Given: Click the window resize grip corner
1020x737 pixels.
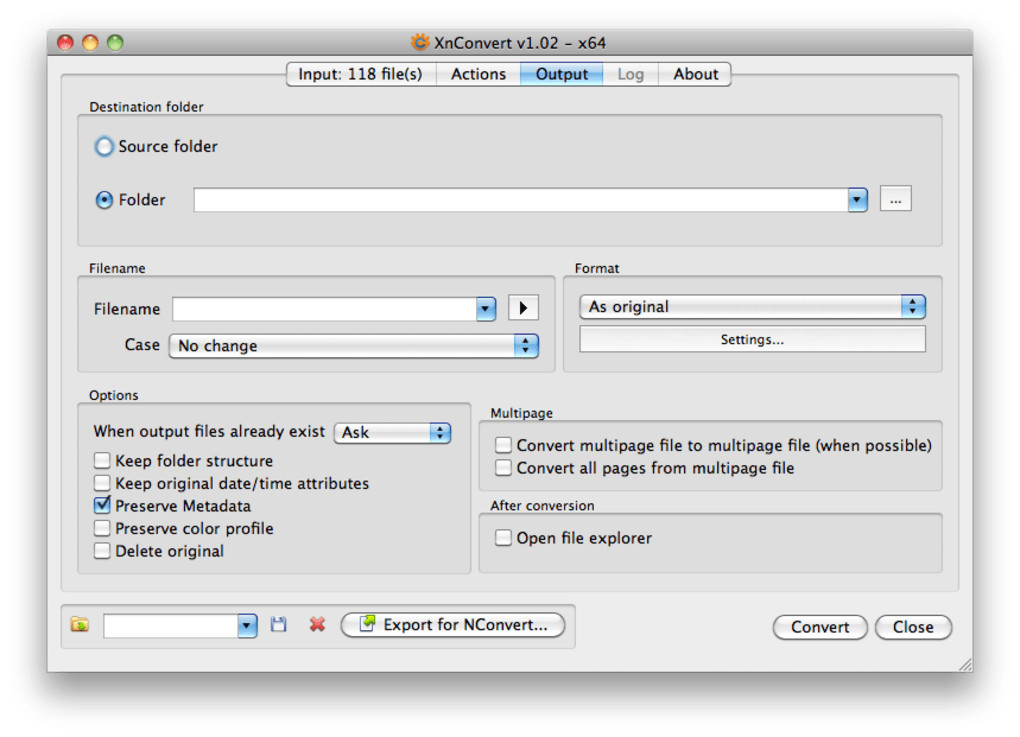Looking at the screenshot, I should [965, 664].
